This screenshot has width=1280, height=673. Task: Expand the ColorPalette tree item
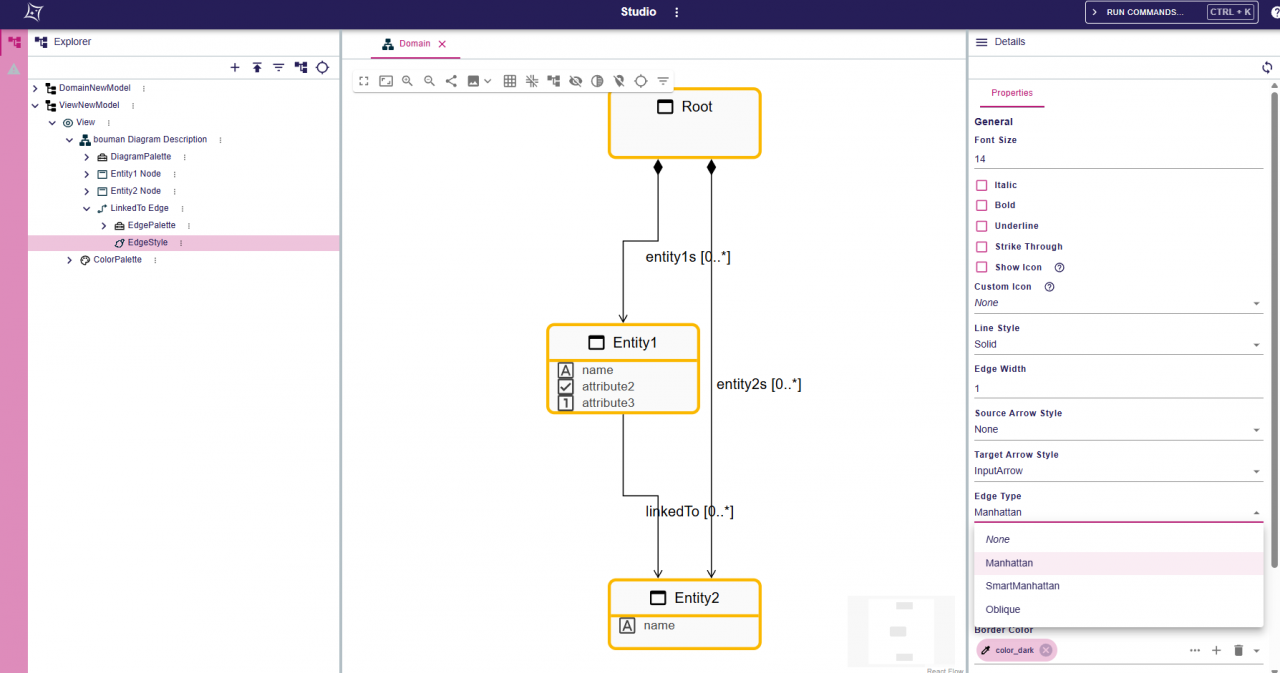[69, 260]
